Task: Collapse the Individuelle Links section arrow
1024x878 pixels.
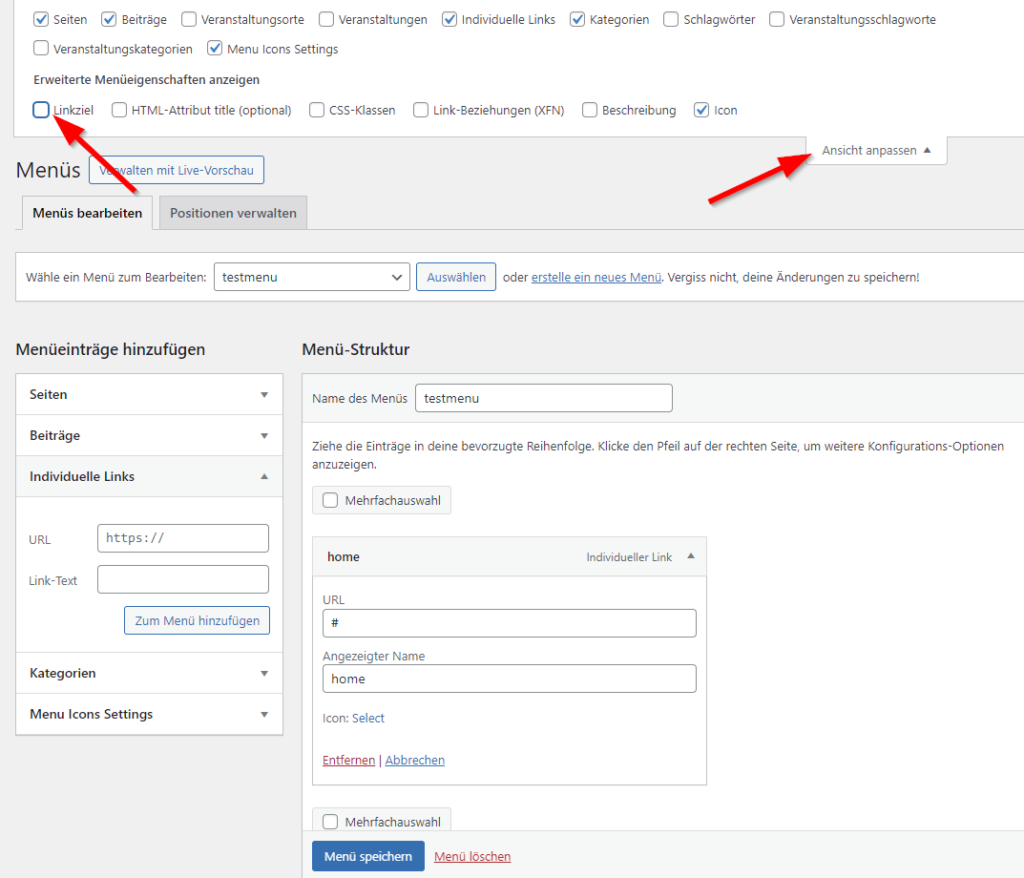Action: [x=264, y=477]
